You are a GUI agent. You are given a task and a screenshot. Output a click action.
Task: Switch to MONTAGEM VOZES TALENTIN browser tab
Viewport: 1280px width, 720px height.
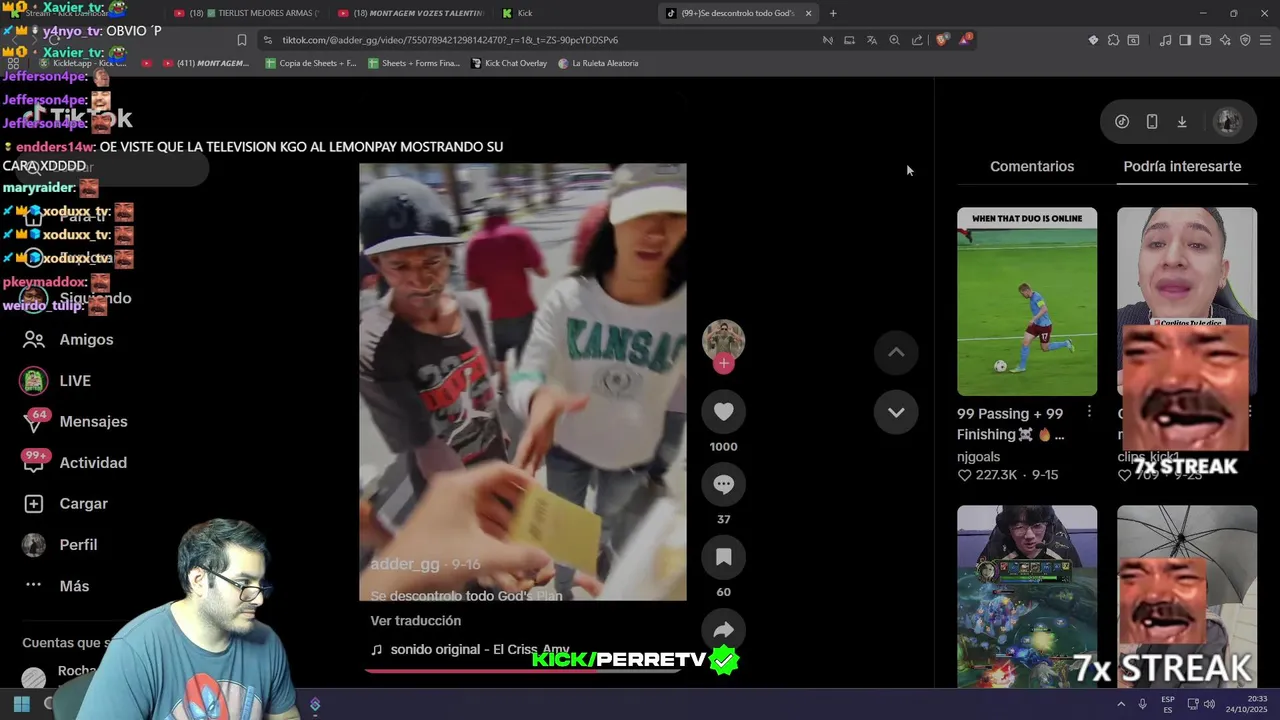(x=412, y=13)
